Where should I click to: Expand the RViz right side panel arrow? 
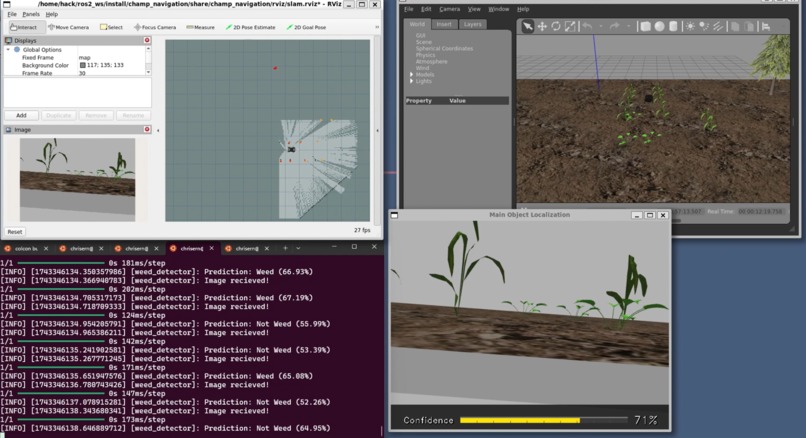click(377, 131)
